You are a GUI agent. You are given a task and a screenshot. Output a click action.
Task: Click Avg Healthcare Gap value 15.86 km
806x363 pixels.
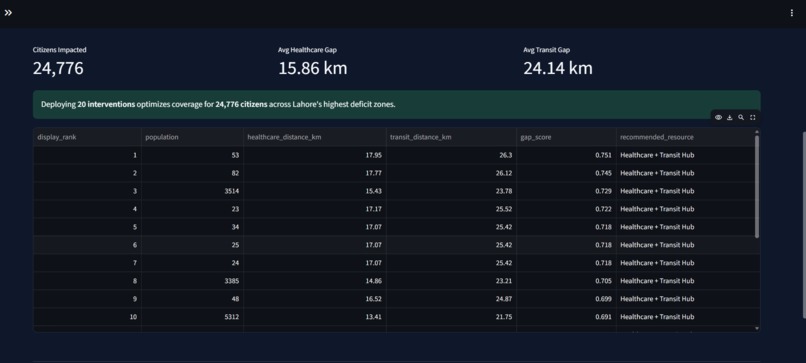click(x=313, y=68)
